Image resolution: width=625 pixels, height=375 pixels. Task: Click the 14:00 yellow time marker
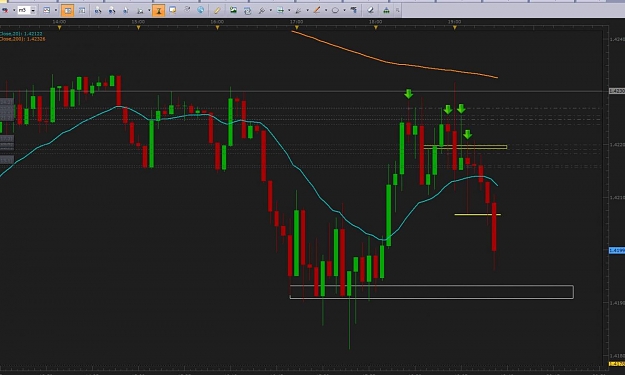tap(59, 27)
